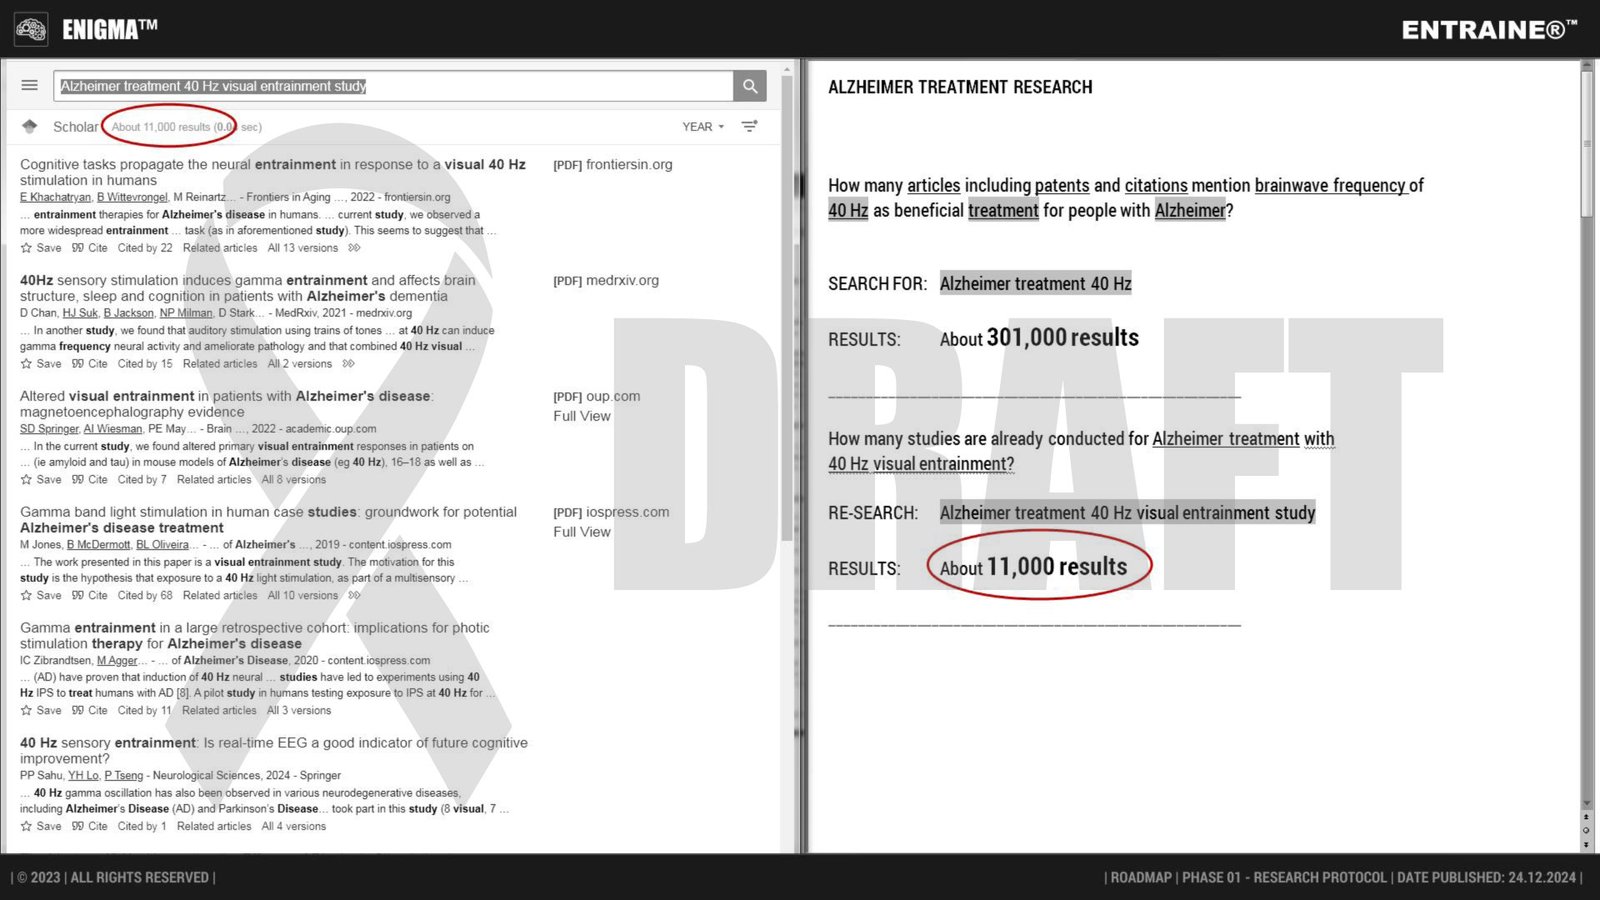Open author HJ Suk profile link
Viewport: 1600px width, 900px height.
80,313
